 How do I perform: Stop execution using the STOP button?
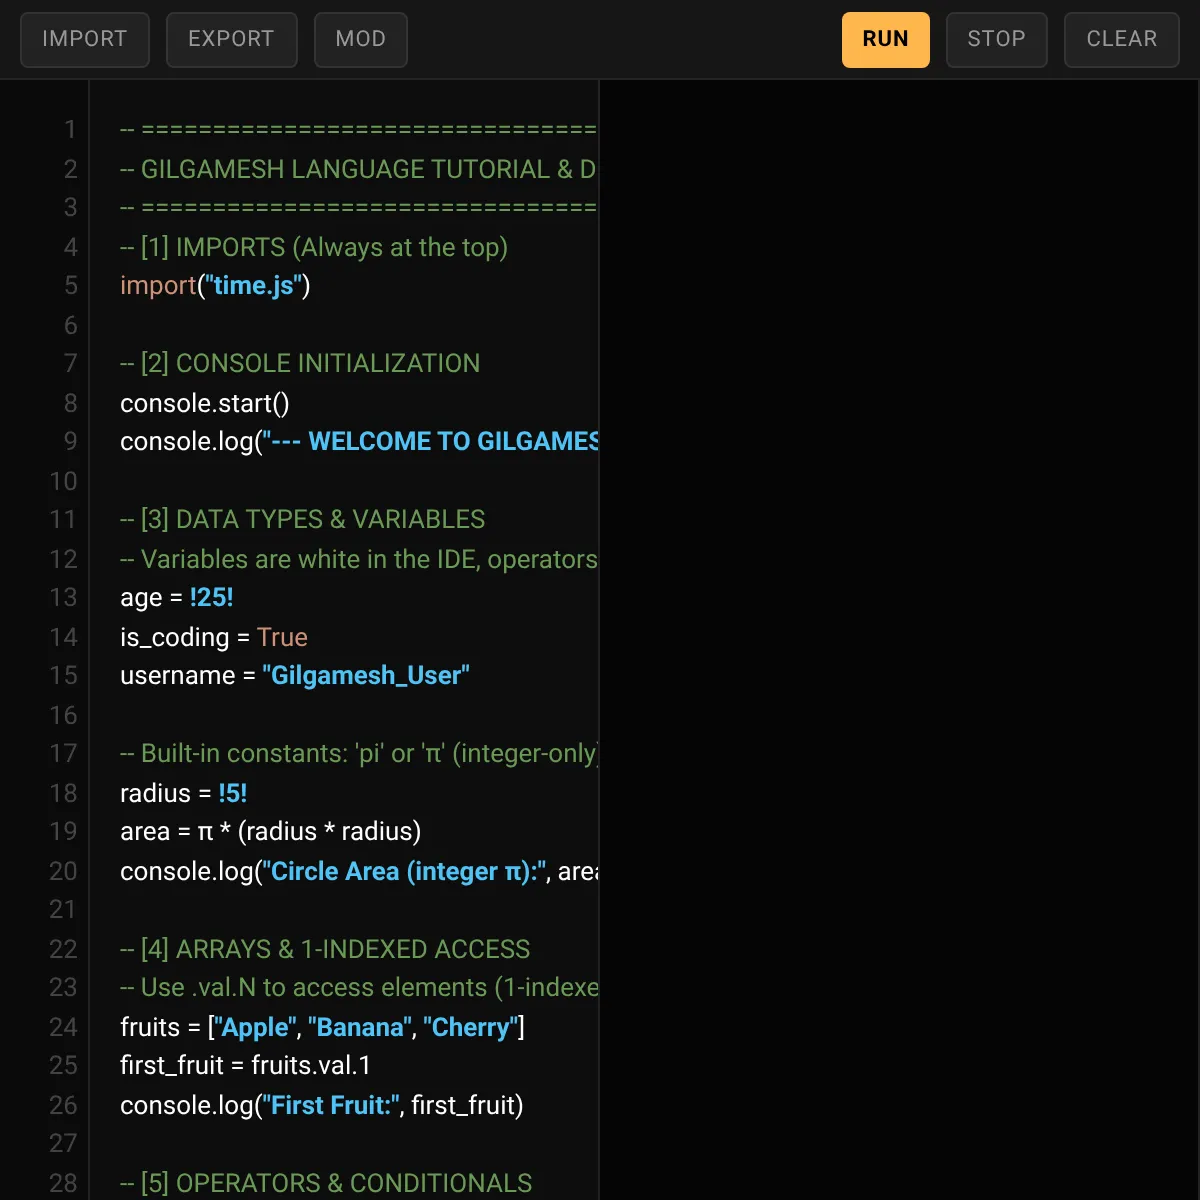pos(996,39)
